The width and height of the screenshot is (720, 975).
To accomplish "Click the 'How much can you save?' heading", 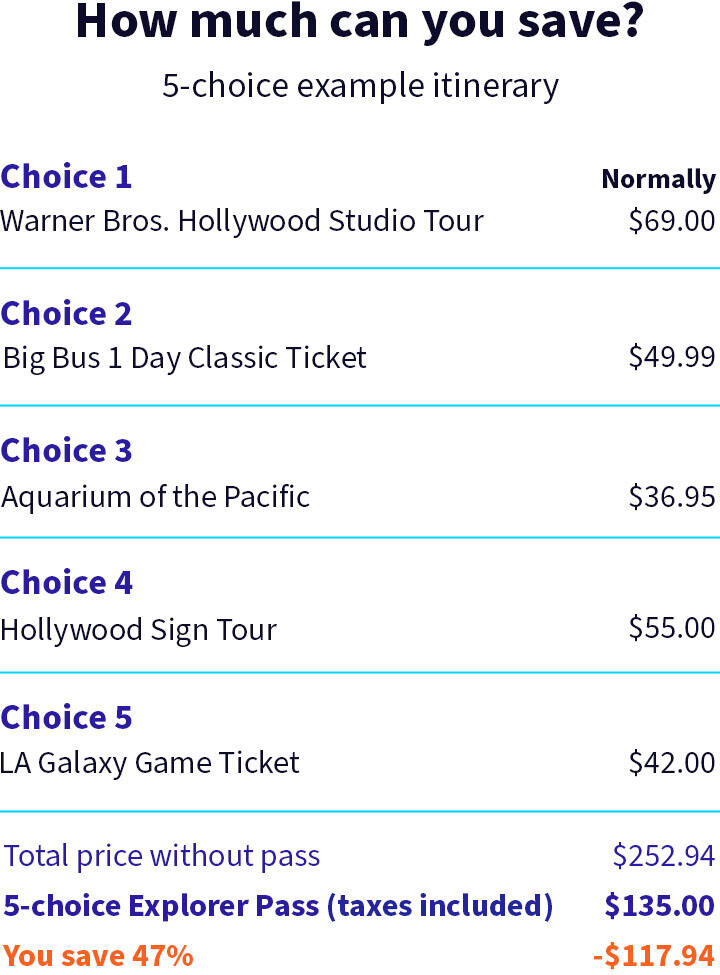I will tap(359, 22).
